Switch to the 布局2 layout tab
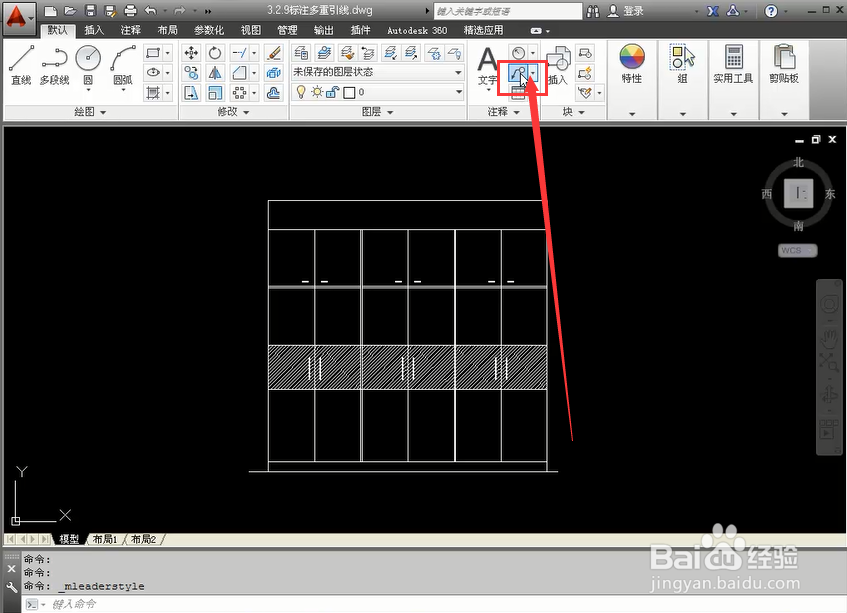Screen dimensions: 847x613 pos(143,539)
